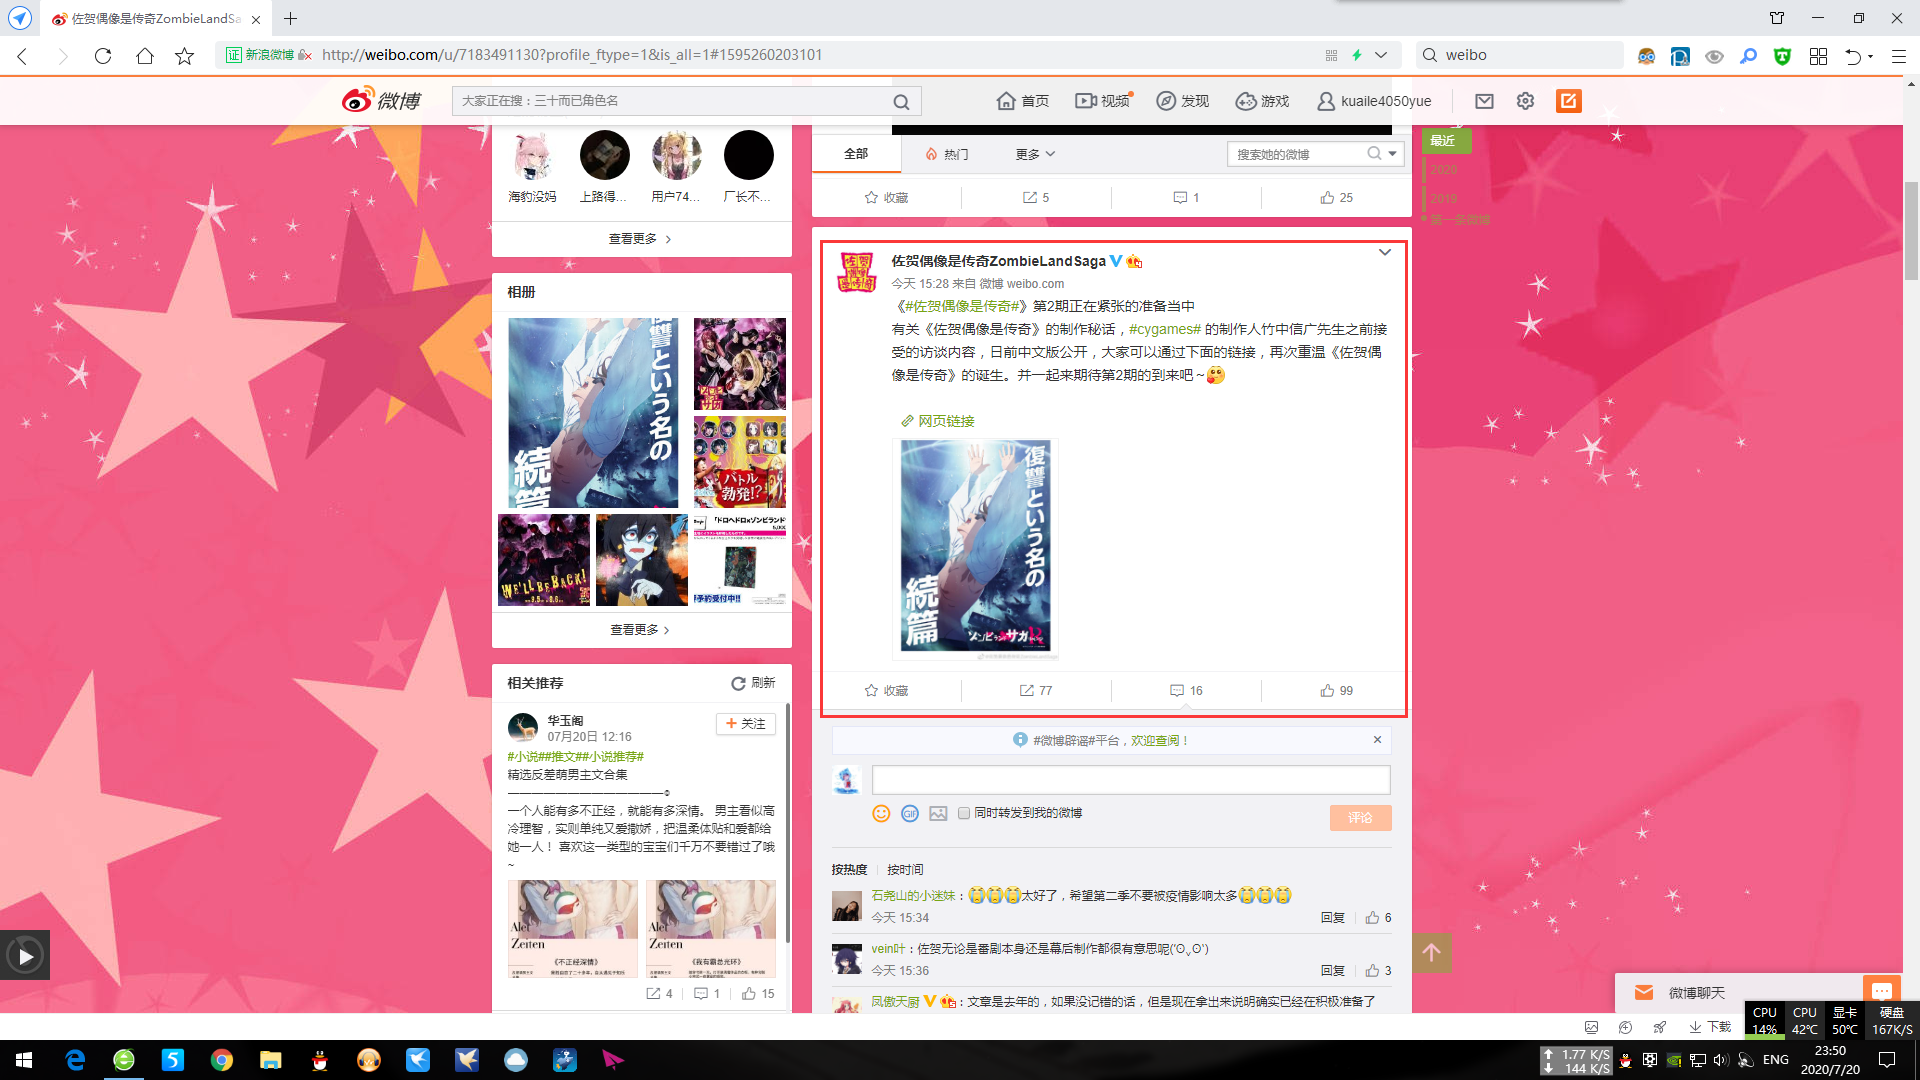Open the poster image thumbnail in the post

pos(975,547)
